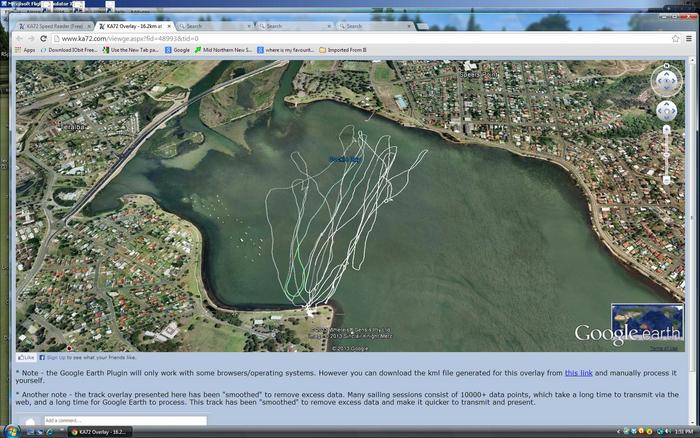
Task: Click the browser back arrow
Action: [18, 38]
